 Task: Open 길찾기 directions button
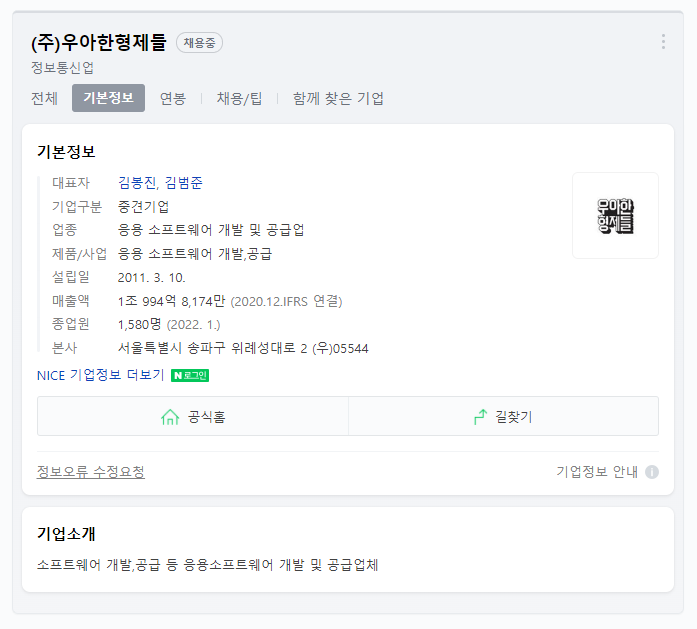[504, 417]
